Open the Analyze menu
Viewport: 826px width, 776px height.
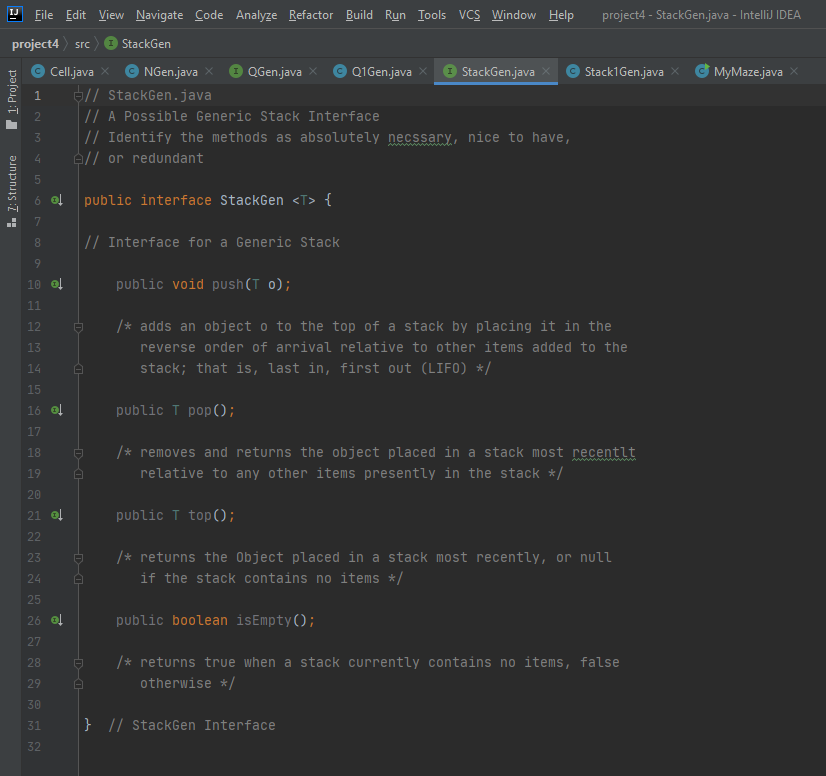pyautogui.click(x=257, y=15)
